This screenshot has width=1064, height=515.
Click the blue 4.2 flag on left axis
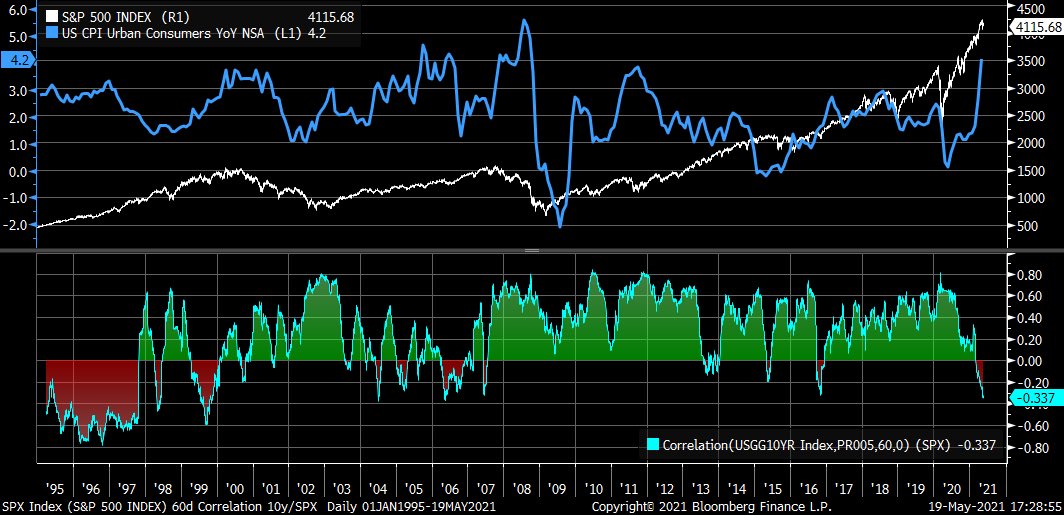16,61
